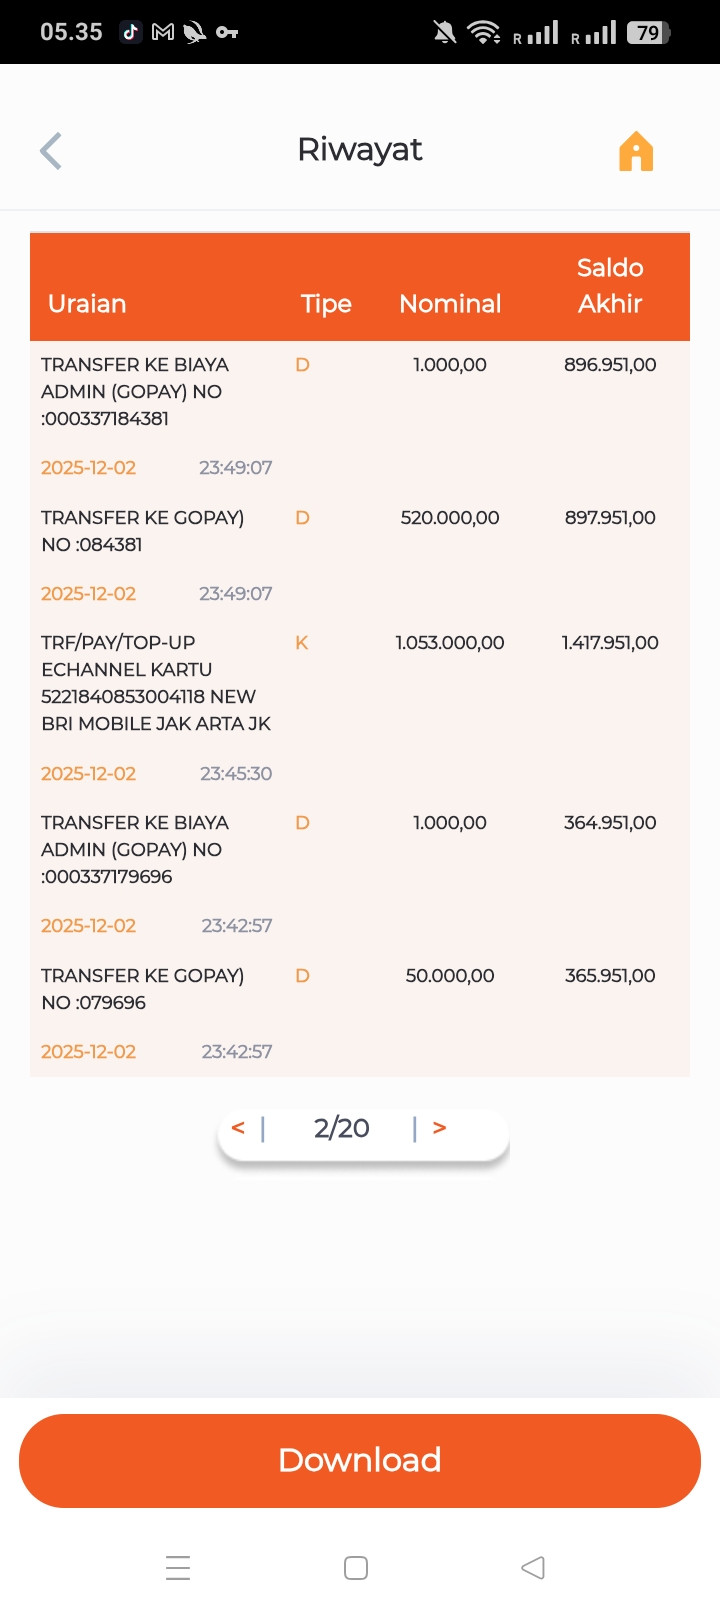Viewport: 720px width, 1612px height.
Task: Tap the TikTok status bar icon
Action: point(130,32)
